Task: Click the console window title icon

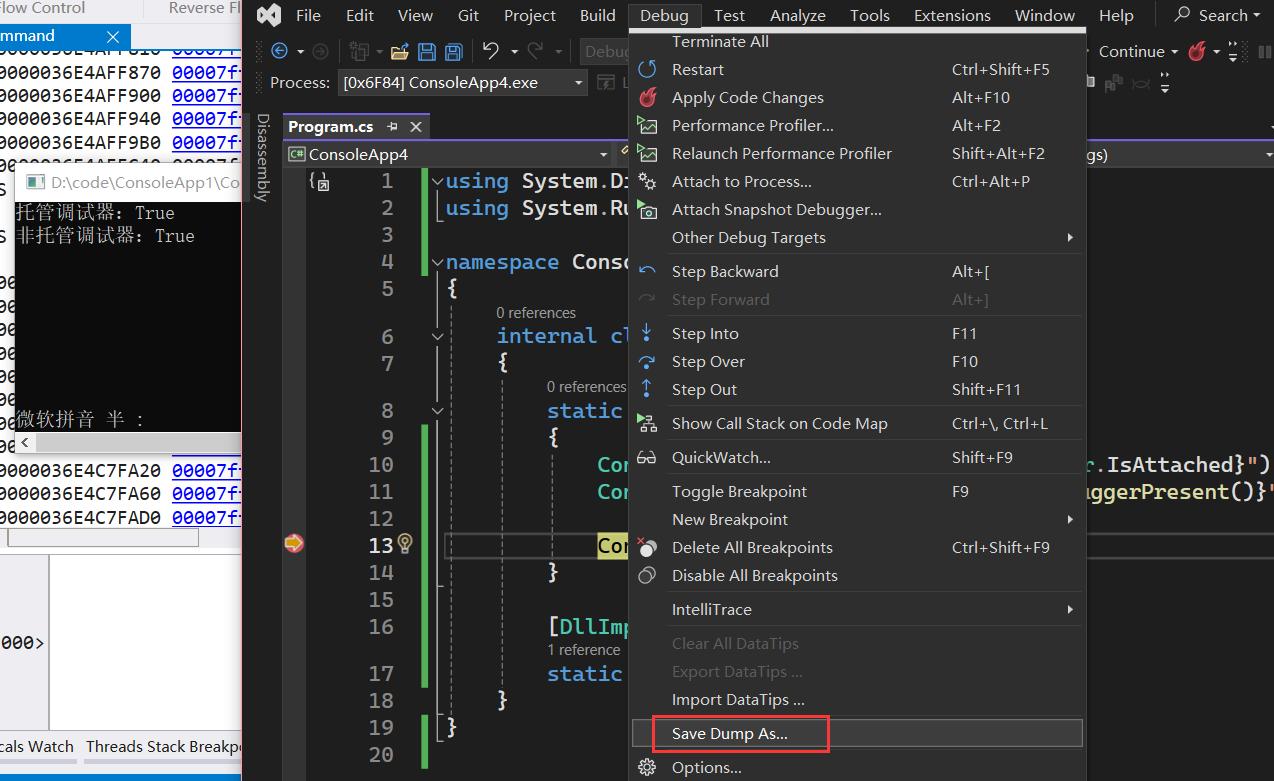Action: [x=36, y=182]
